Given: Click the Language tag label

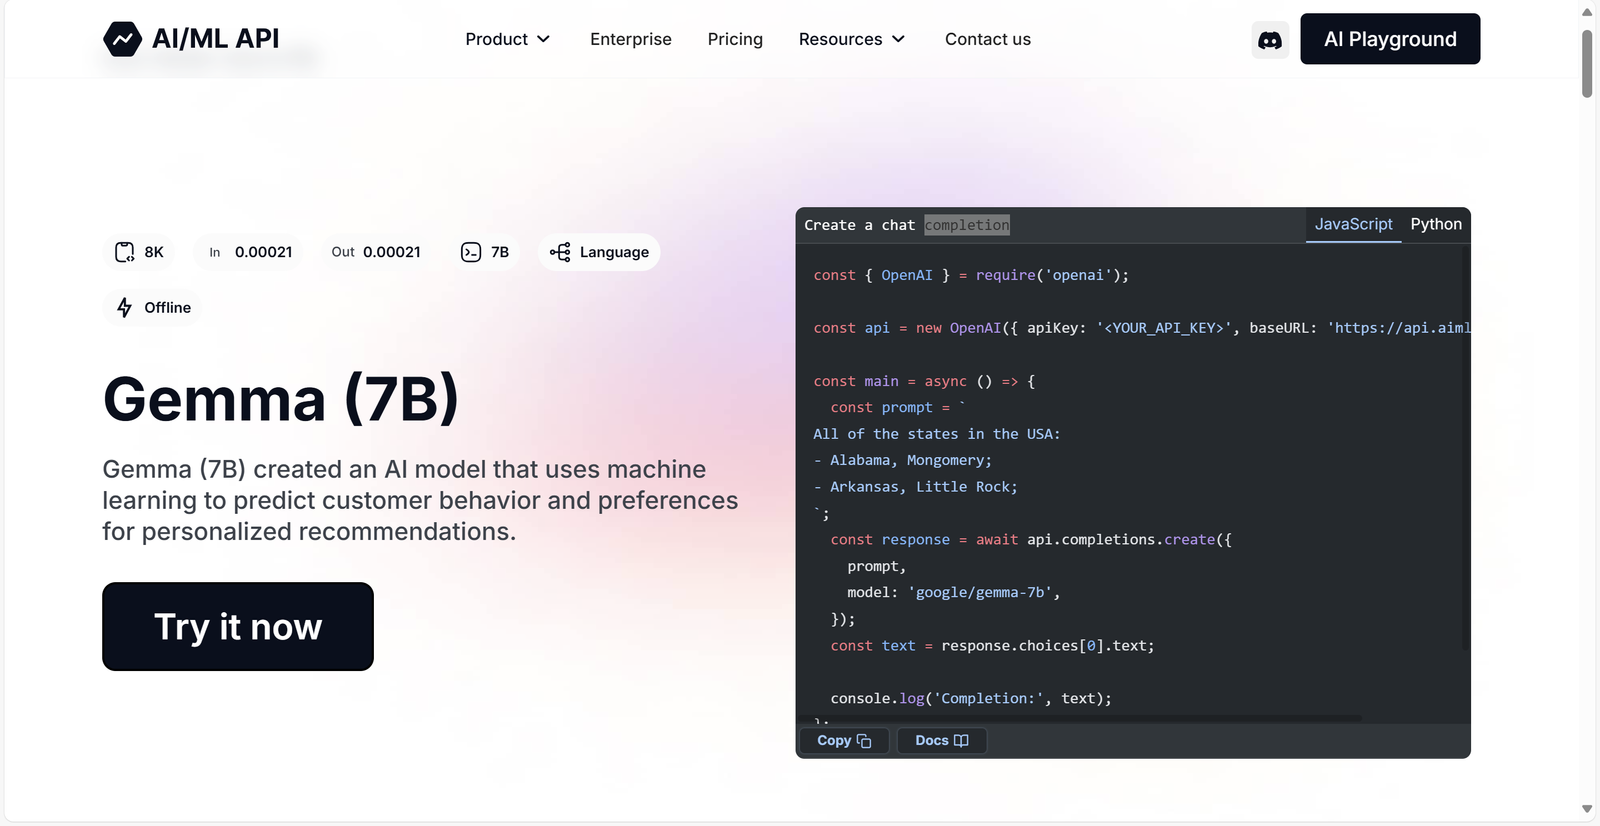Looking at the screenshot, I should click(614, 252).
